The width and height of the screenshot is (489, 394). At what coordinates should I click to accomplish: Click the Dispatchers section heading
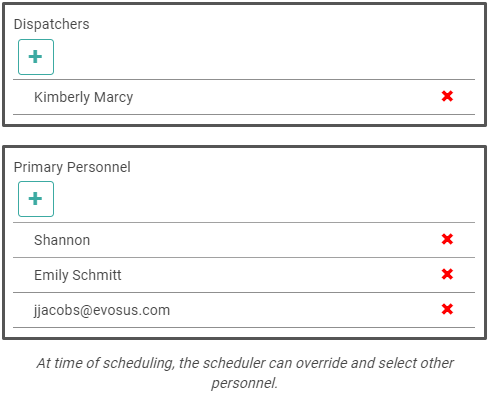tap(52, 24)
